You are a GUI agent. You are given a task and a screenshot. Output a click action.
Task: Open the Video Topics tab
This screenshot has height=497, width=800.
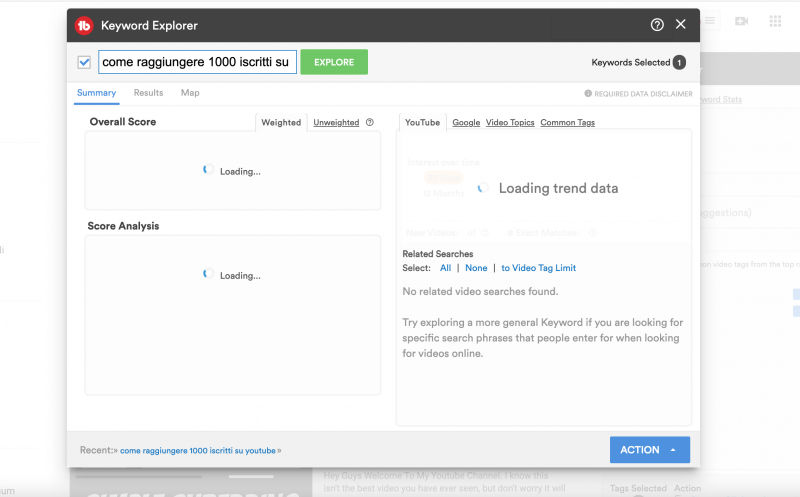pyautogui.click(x=510, y=123)
